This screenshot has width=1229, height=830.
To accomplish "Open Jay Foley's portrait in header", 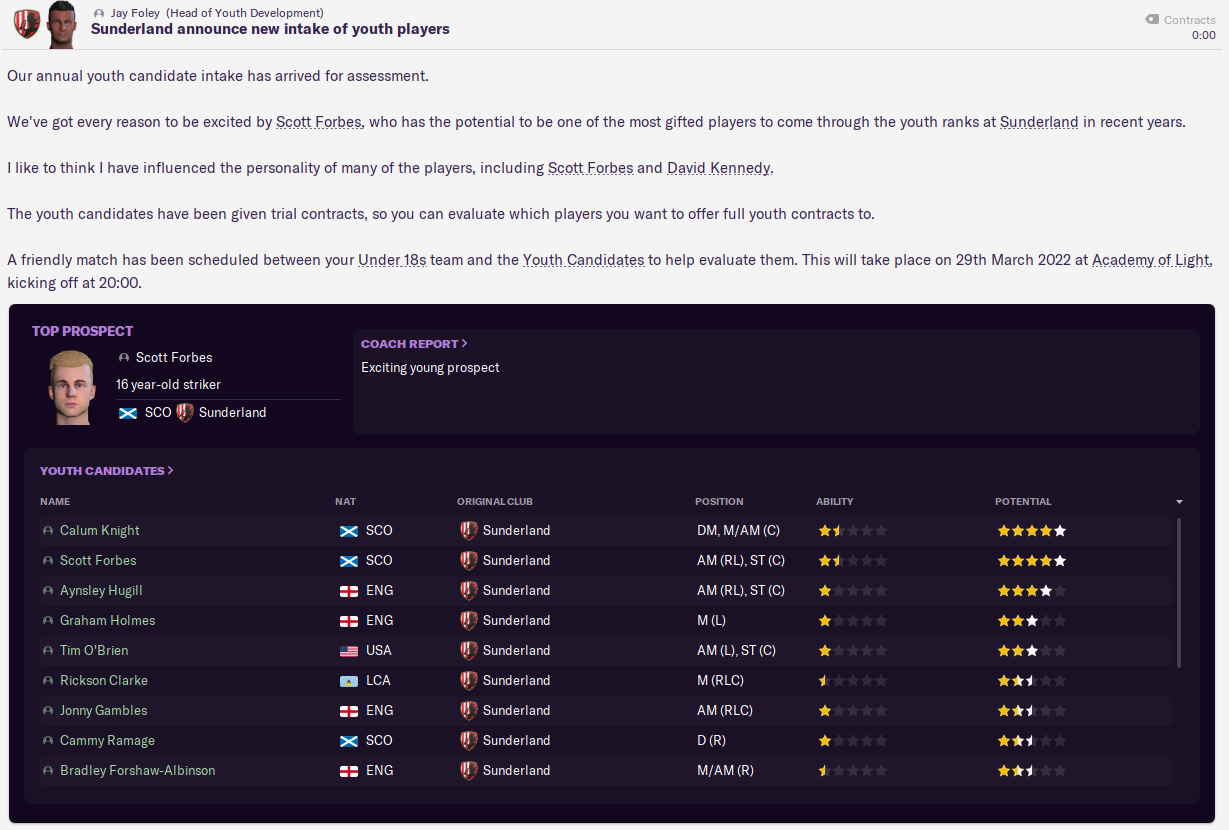I will 61,24.
